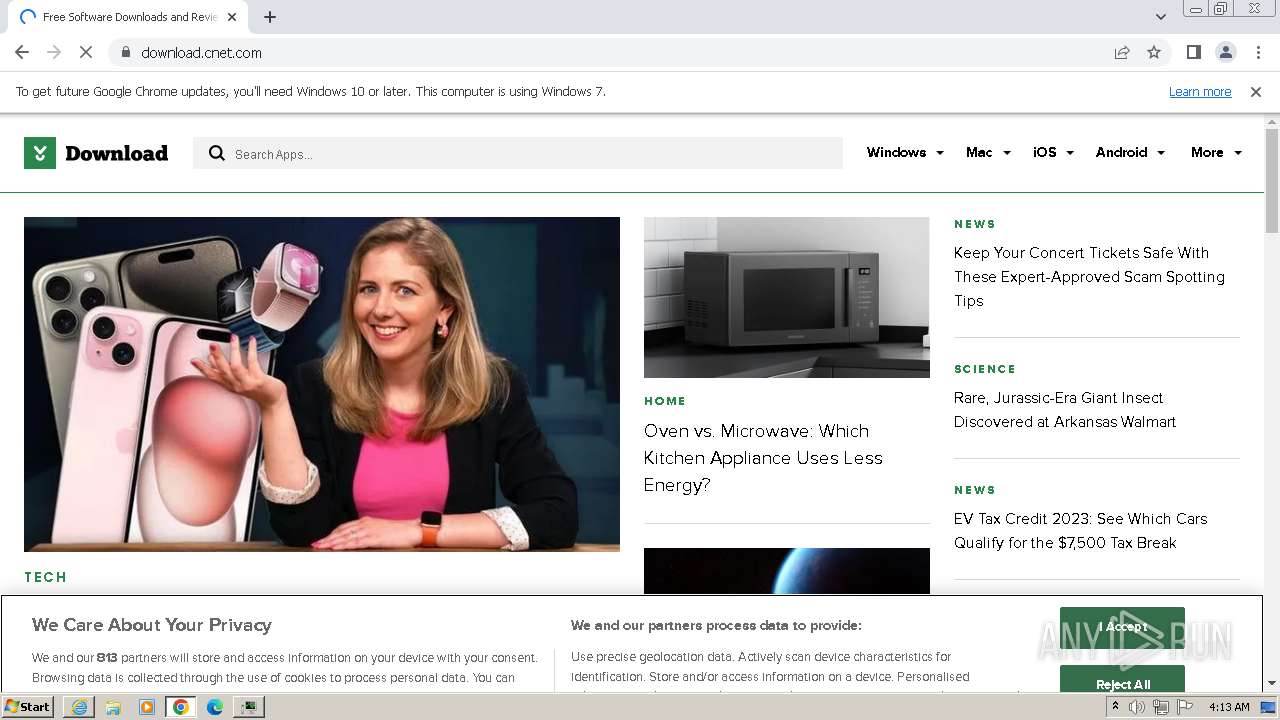The width and height of the screenshot is (1280, 720).
Task: Open the media player taskbar icon
Action: 147,707
